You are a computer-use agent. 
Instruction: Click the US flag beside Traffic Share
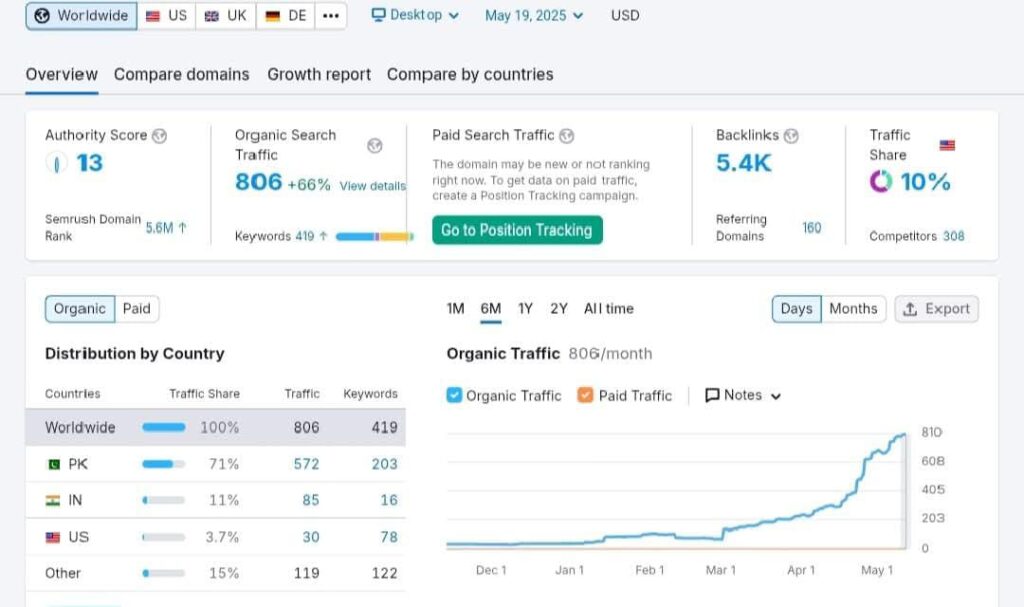point(947,145)
